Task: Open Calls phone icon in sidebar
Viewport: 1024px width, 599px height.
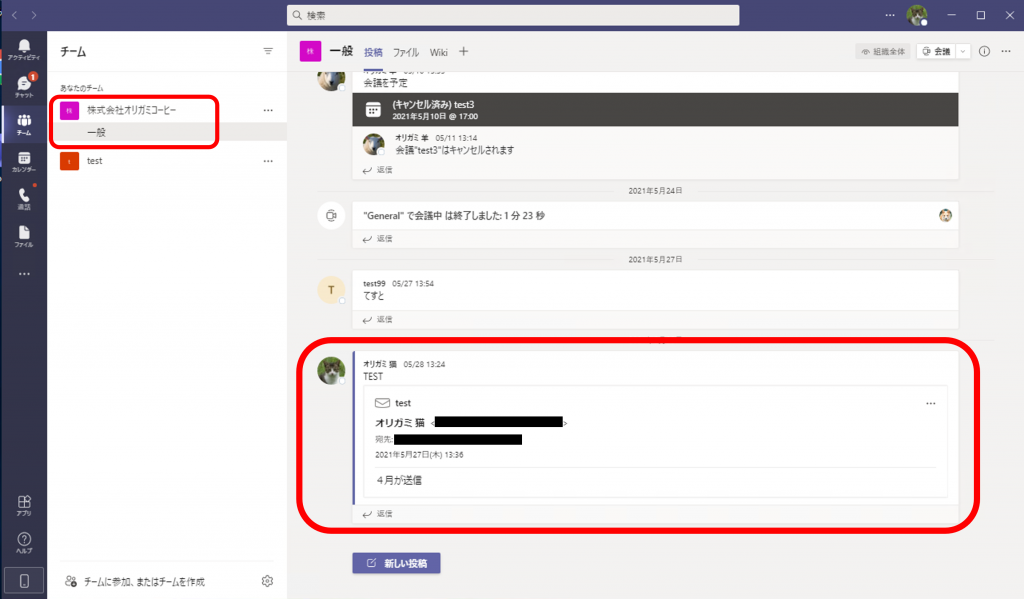Action: click(x=24, y=199)
